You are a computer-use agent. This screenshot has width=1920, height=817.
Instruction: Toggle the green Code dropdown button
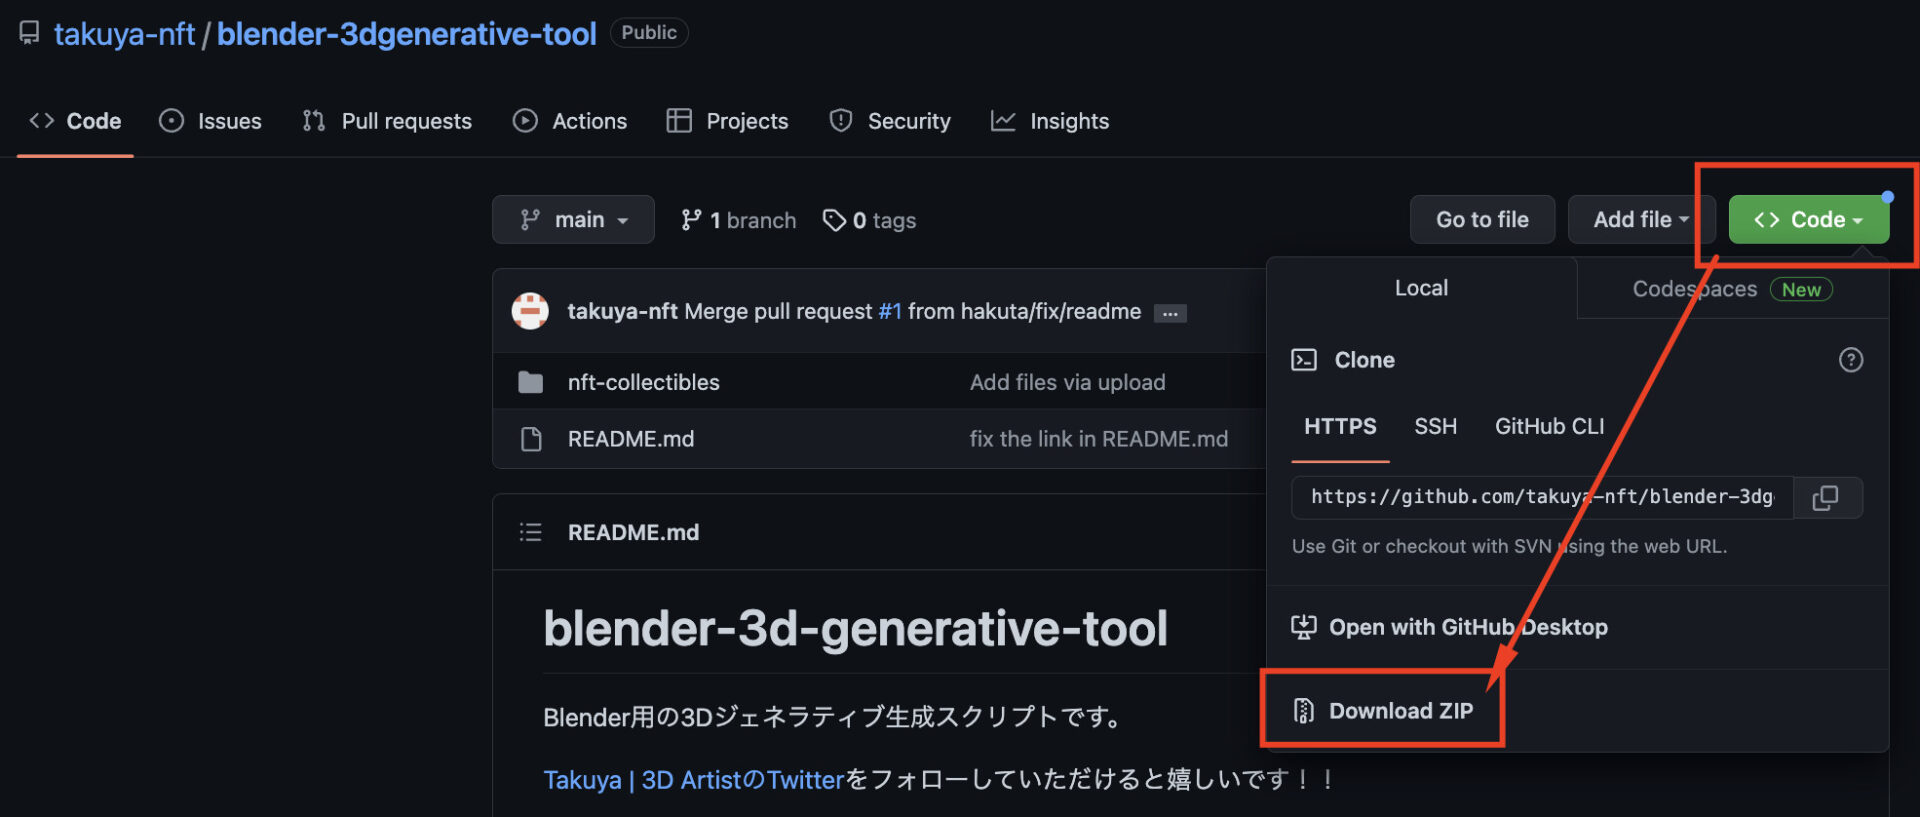coord(1808,220)
